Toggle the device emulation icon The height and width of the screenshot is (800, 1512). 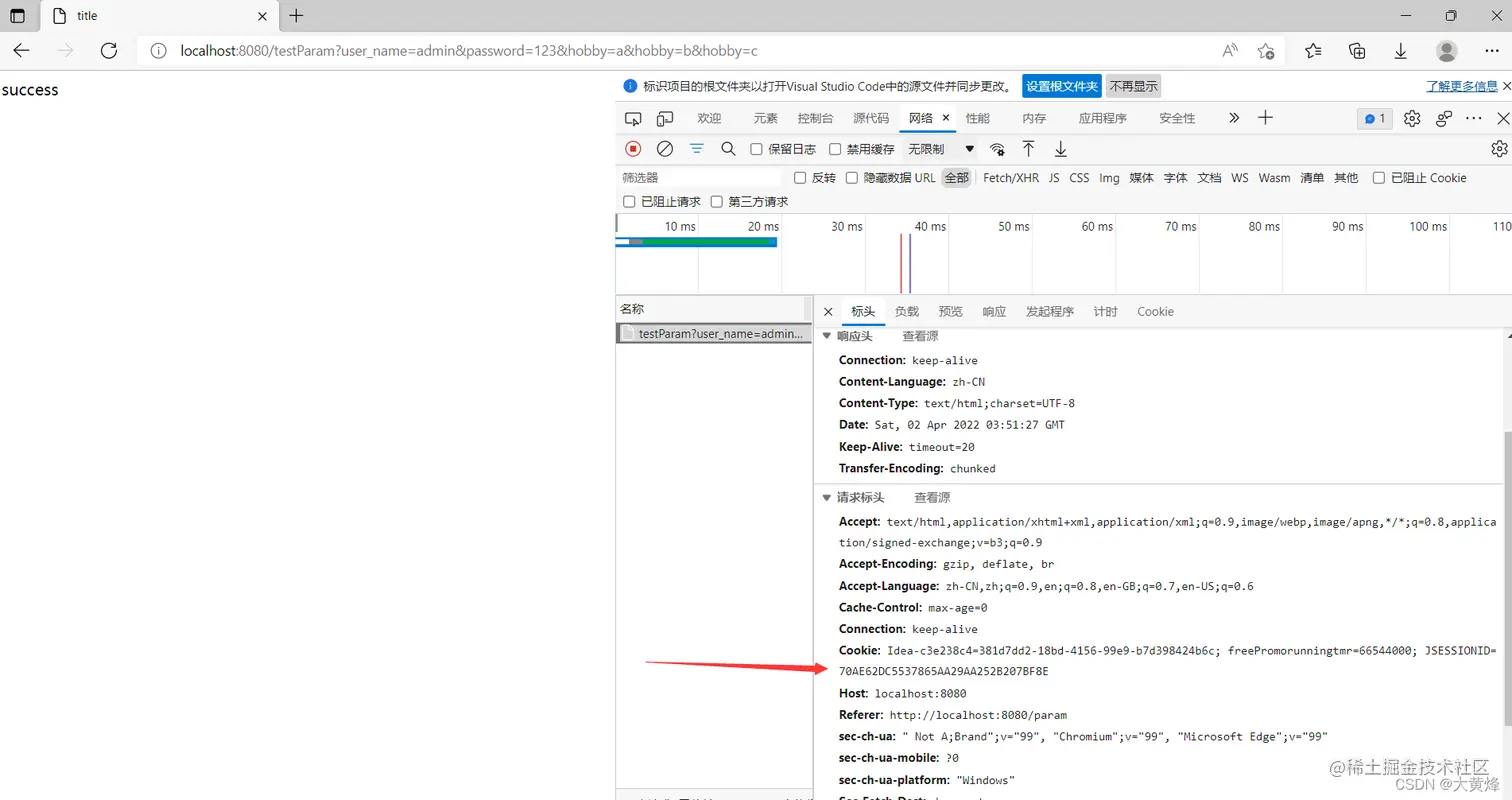click(x=665, y=118)
